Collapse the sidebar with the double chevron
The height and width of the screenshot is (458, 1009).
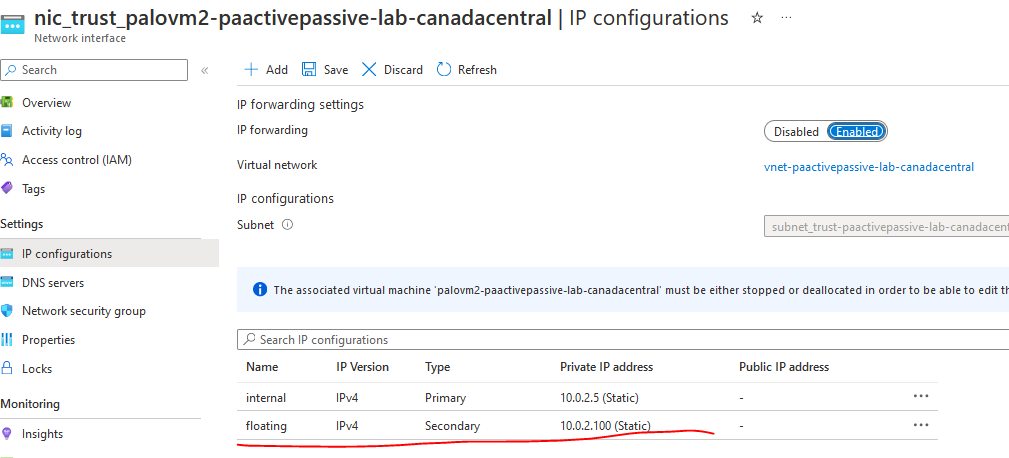pos(205,70)
